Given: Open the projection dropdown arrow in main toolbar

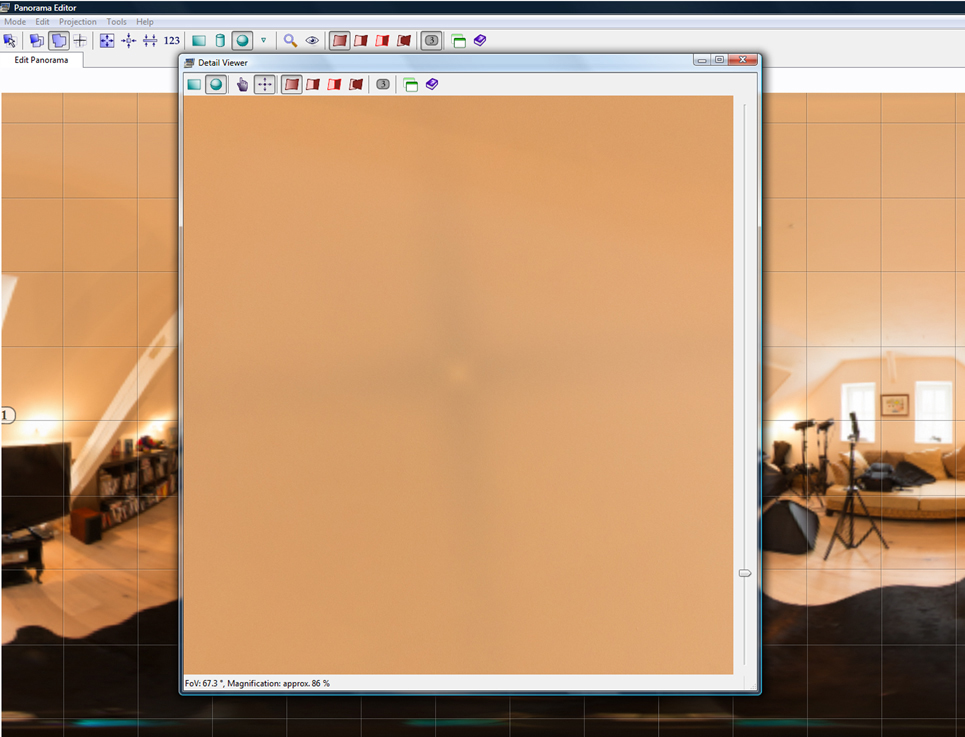Looking at the screenshot, I should (x=263, y=41).
